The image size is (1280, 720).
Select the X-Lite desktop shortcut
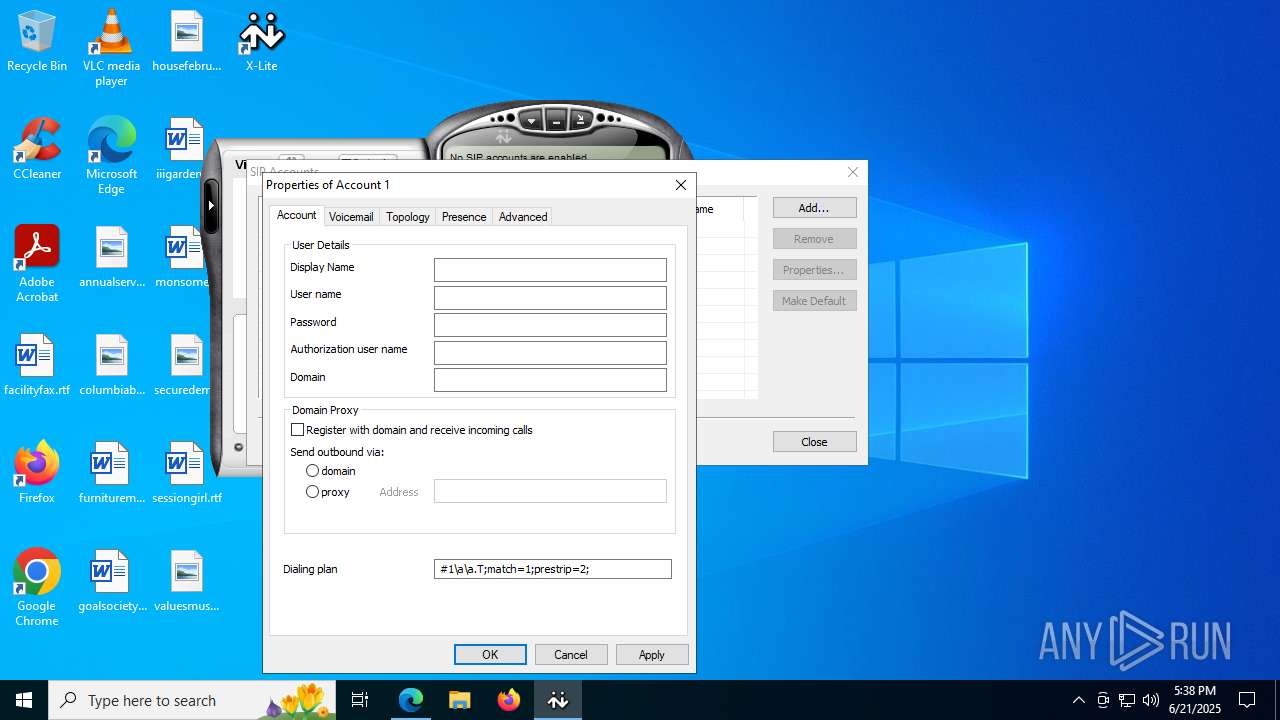[261, 42]
